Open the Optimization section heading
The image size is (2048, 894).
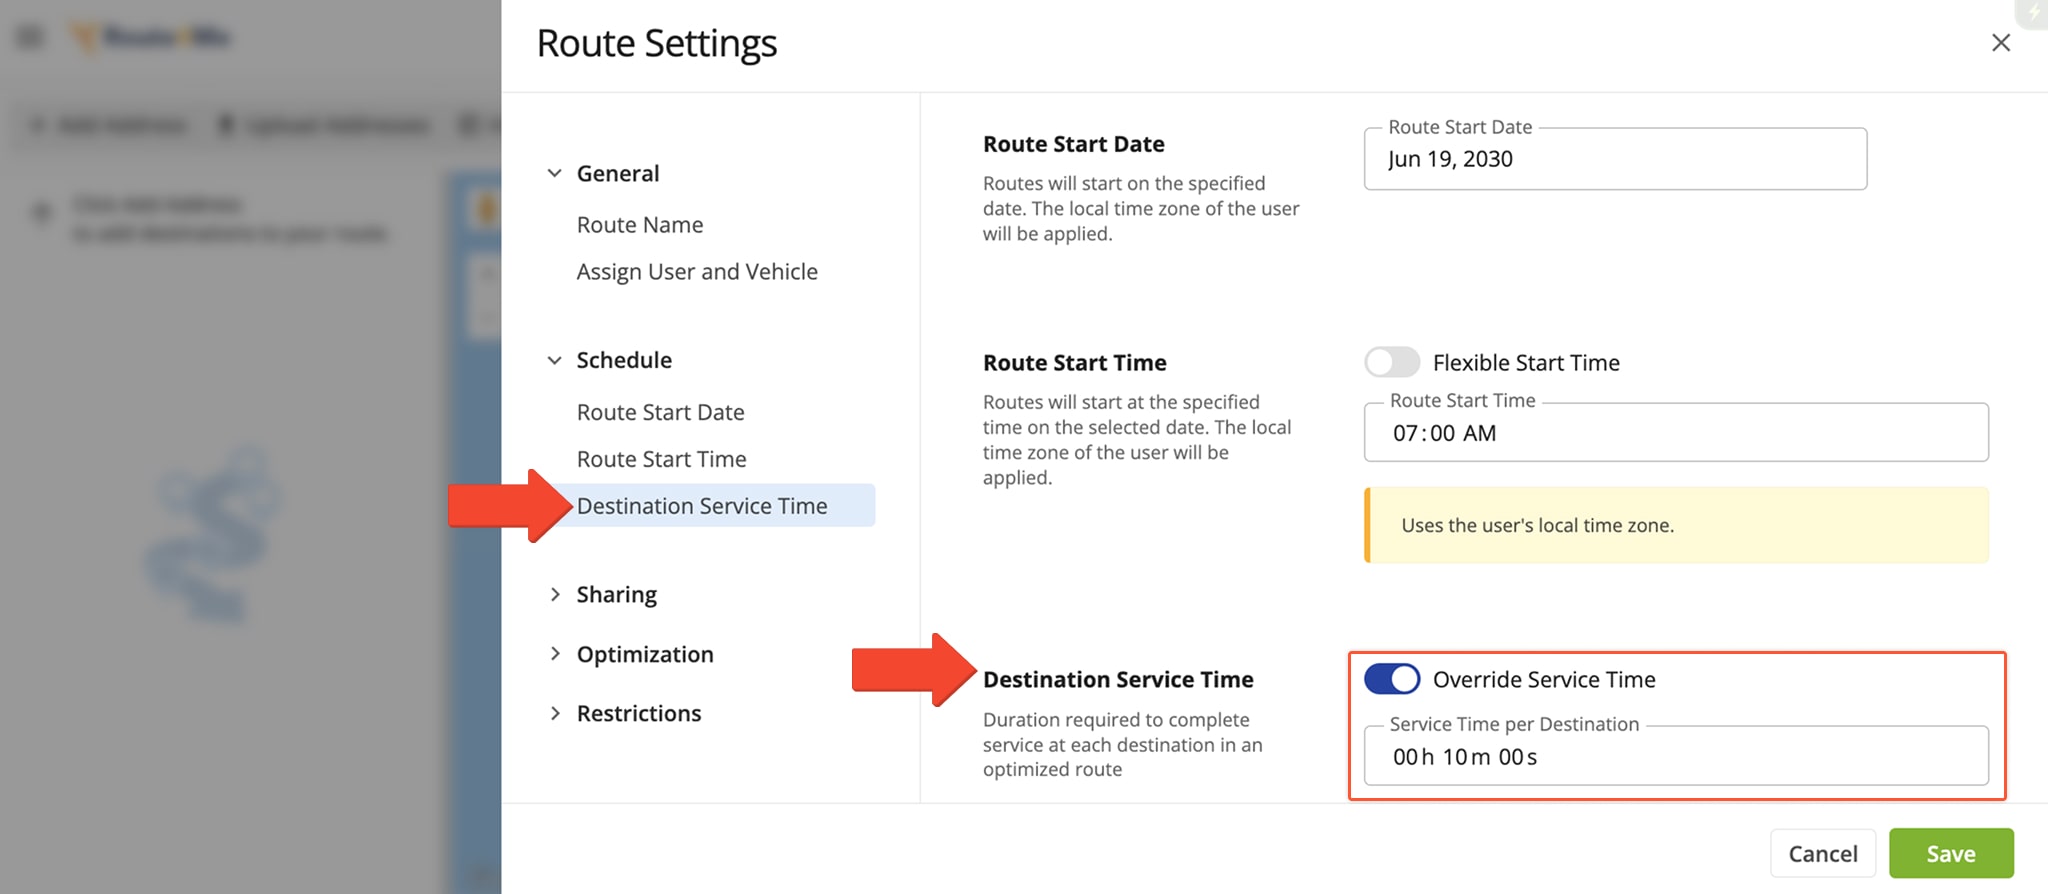click(x=645, y=654)
